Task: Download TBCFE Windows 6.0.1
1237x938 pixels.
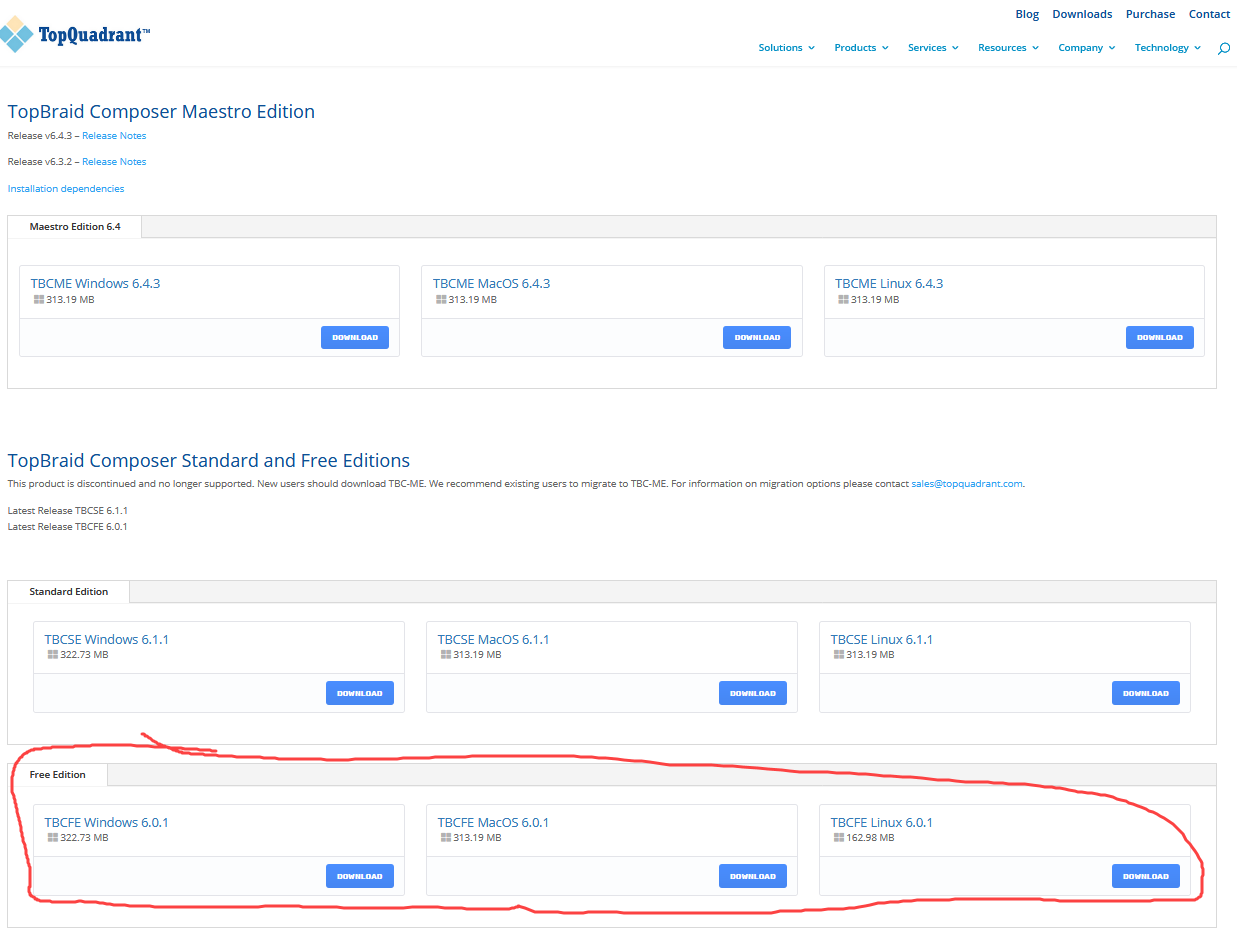Action: point(360,876)
